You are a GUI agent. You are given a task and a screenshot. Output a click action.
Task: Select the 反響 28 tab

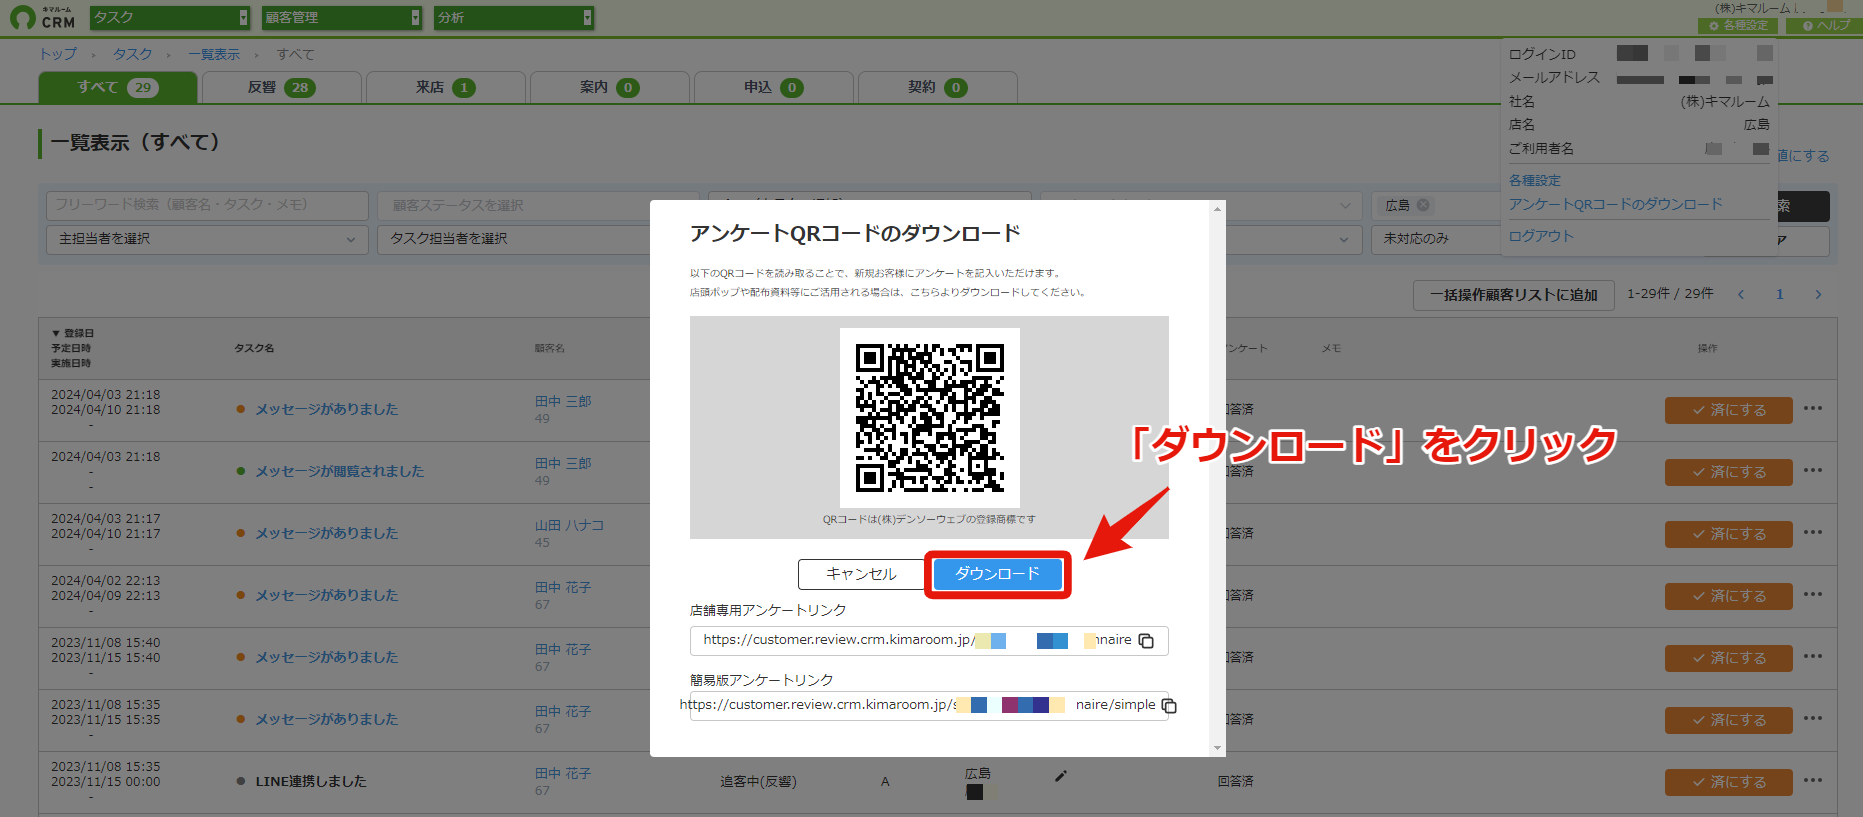[x=281, y=88]
